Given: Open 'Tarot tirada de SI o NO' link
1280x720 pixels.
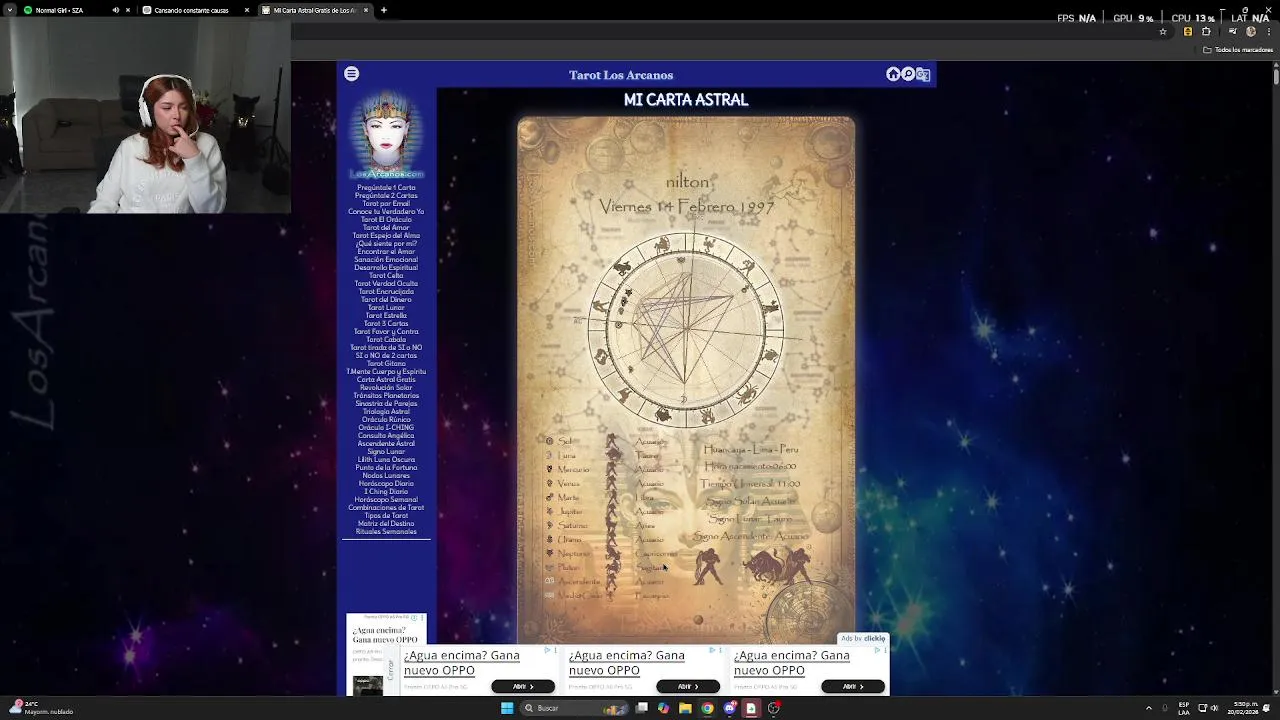Looking at the screenshot, I should [x=386, y=348].
